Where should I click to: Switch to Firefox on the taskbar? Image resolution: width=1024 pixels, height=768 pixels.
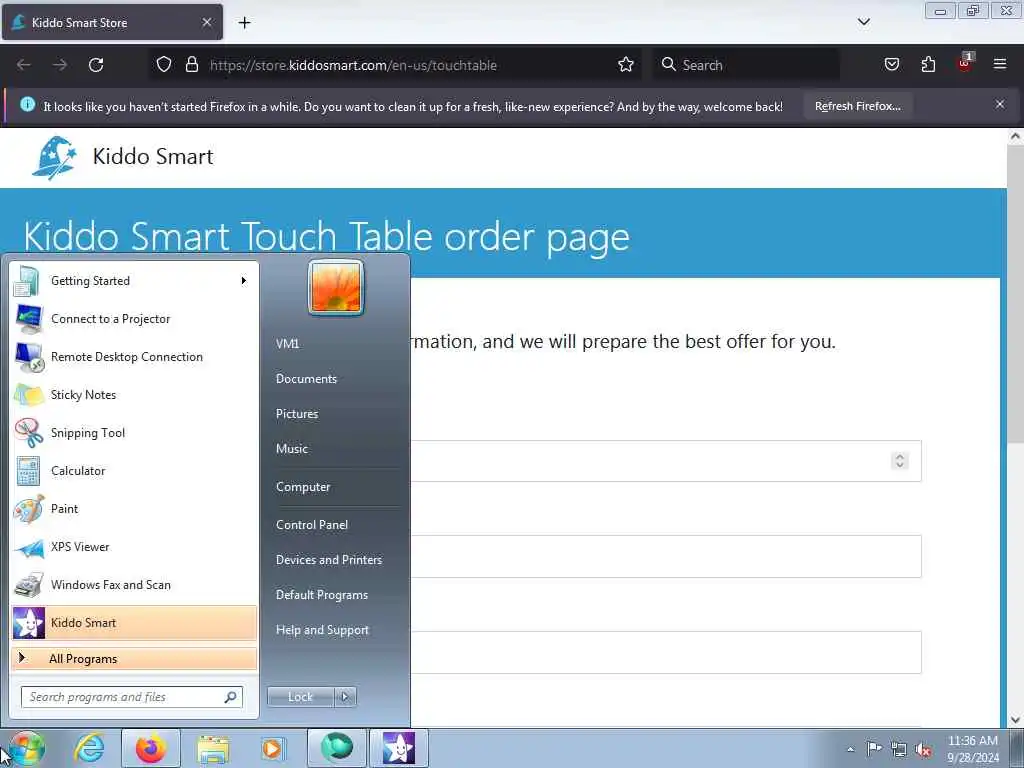click(151, 748)
